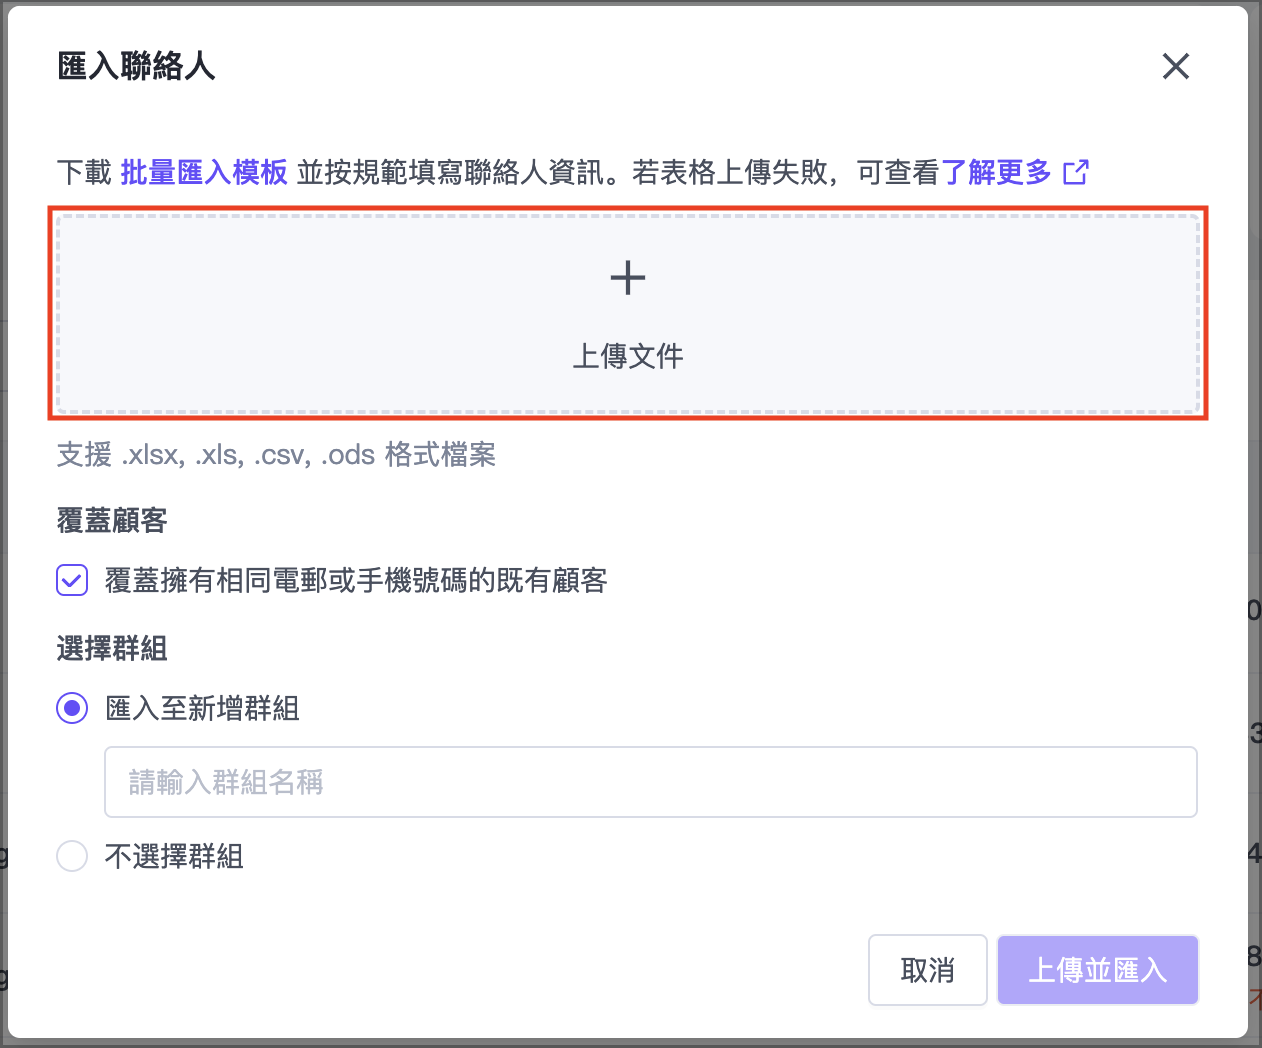Viewport: 1262px width, 1048px height.
Task: Close the 匯入聯絡人 dialog
Action: click(1175, 66)
